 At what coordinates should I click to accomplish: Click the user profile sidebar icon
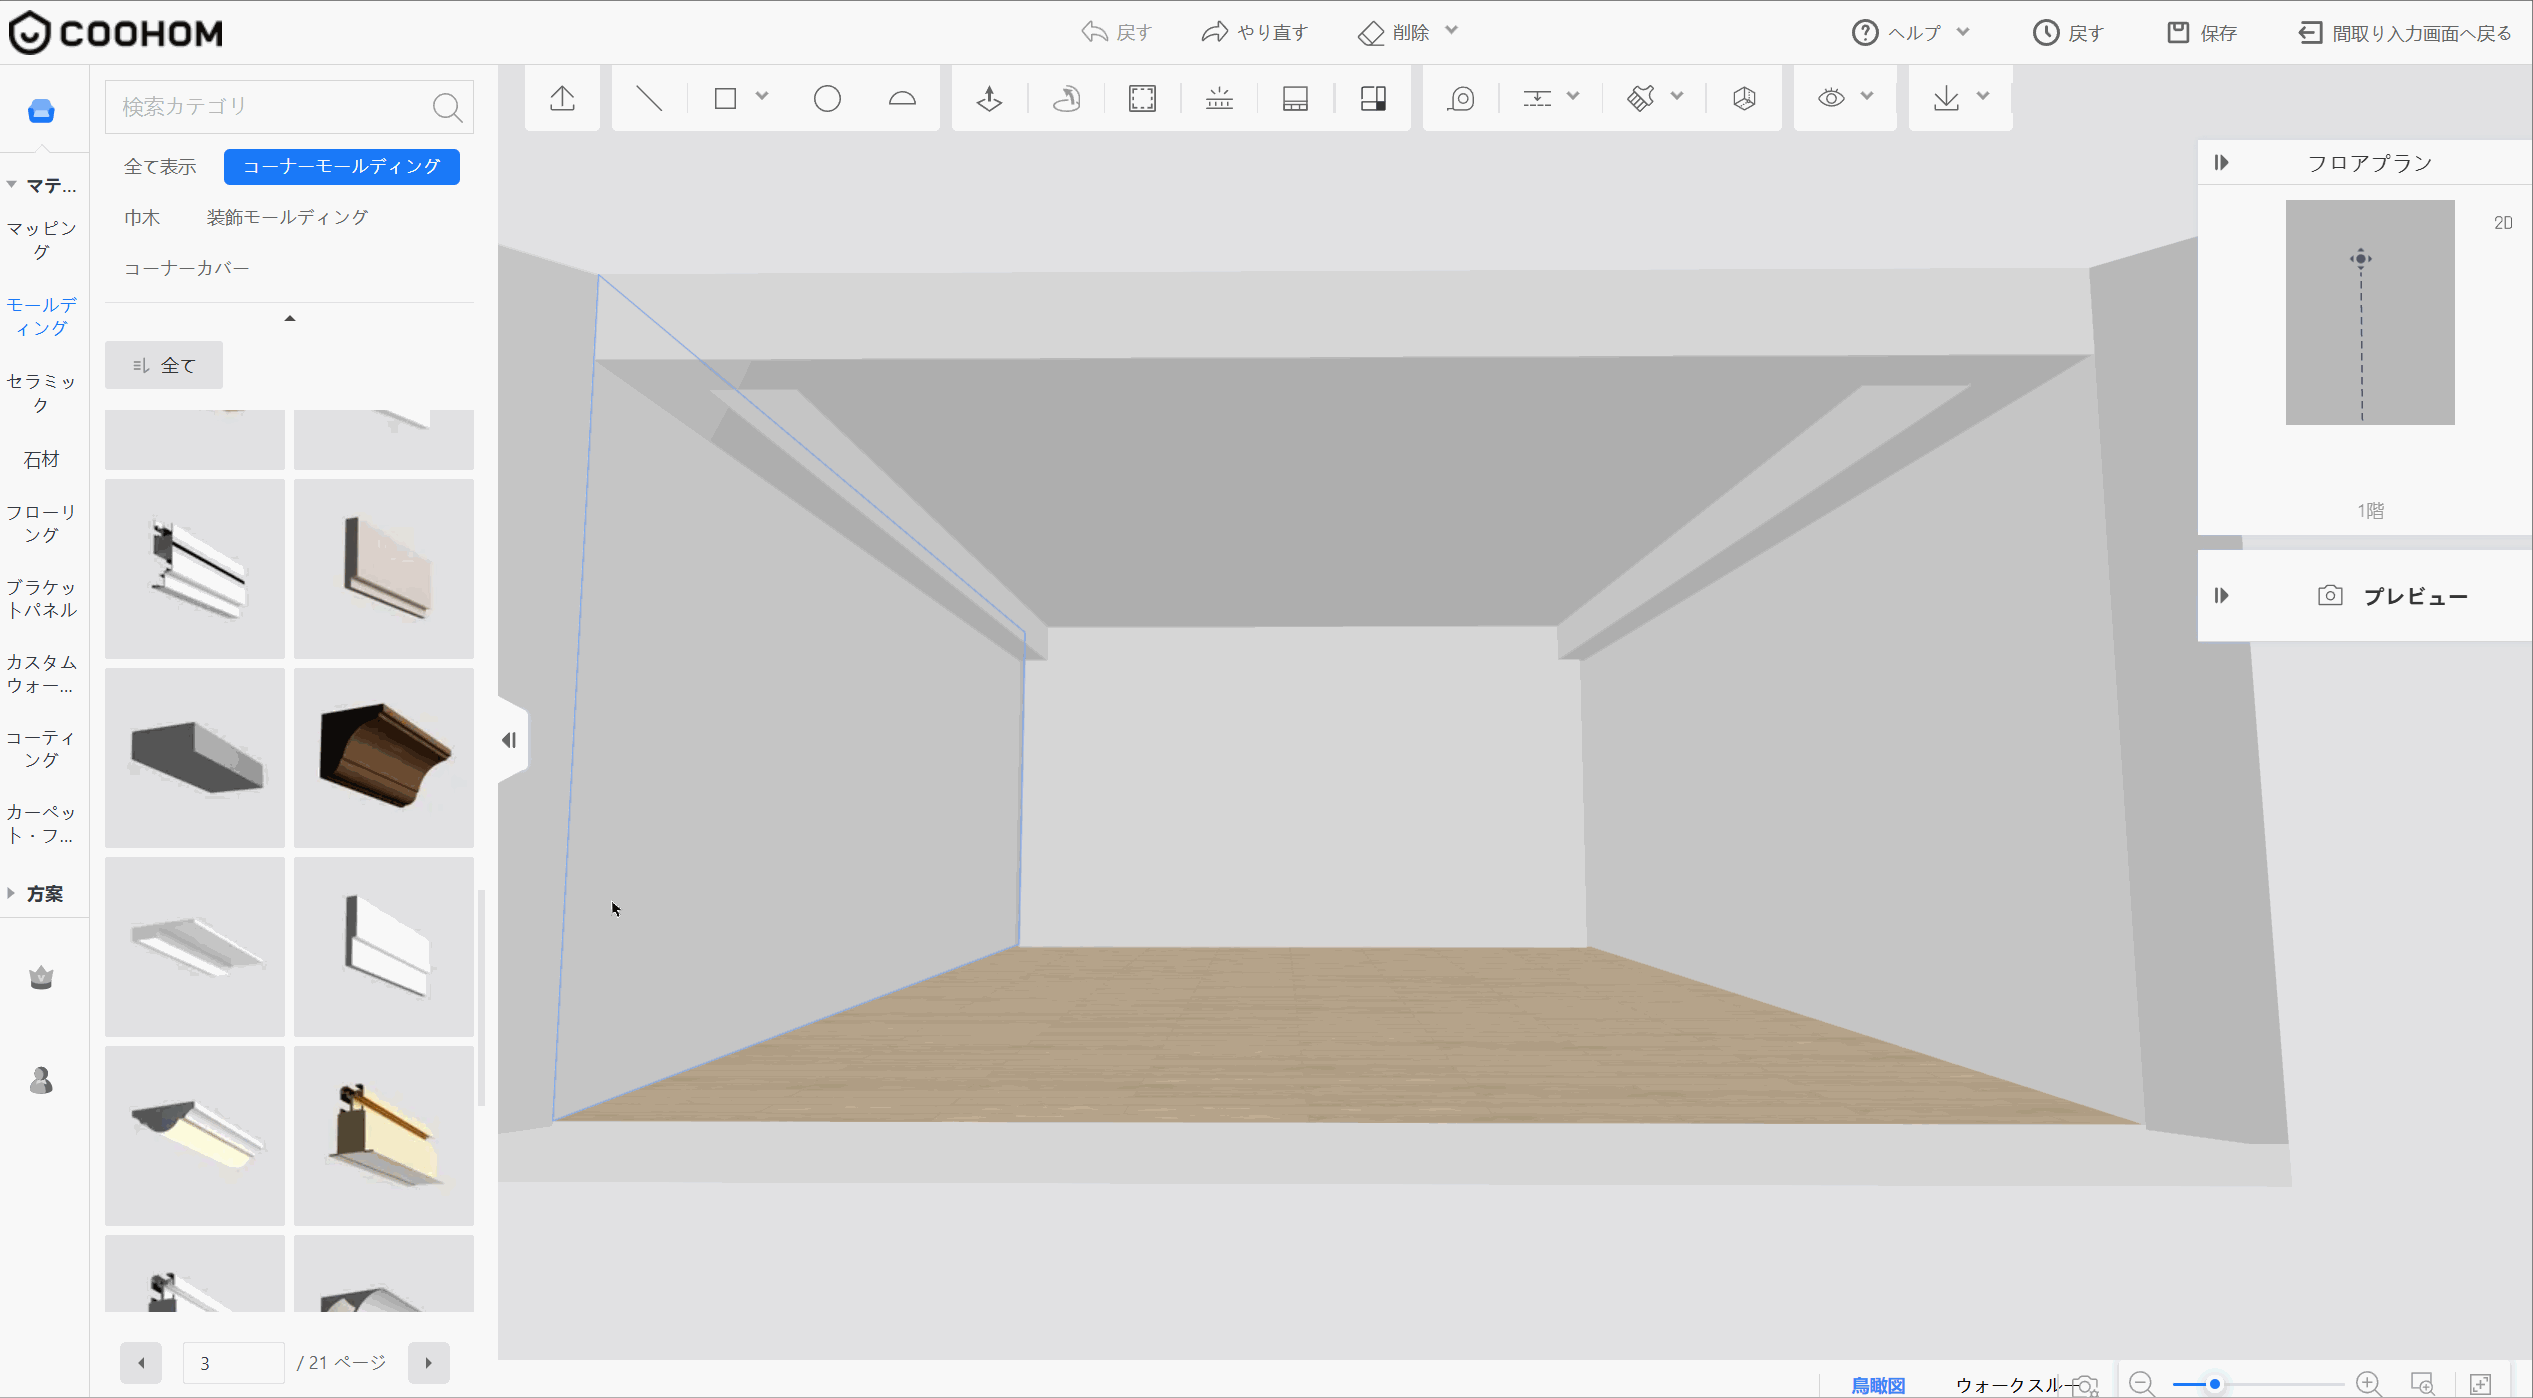pos(41,1081)
